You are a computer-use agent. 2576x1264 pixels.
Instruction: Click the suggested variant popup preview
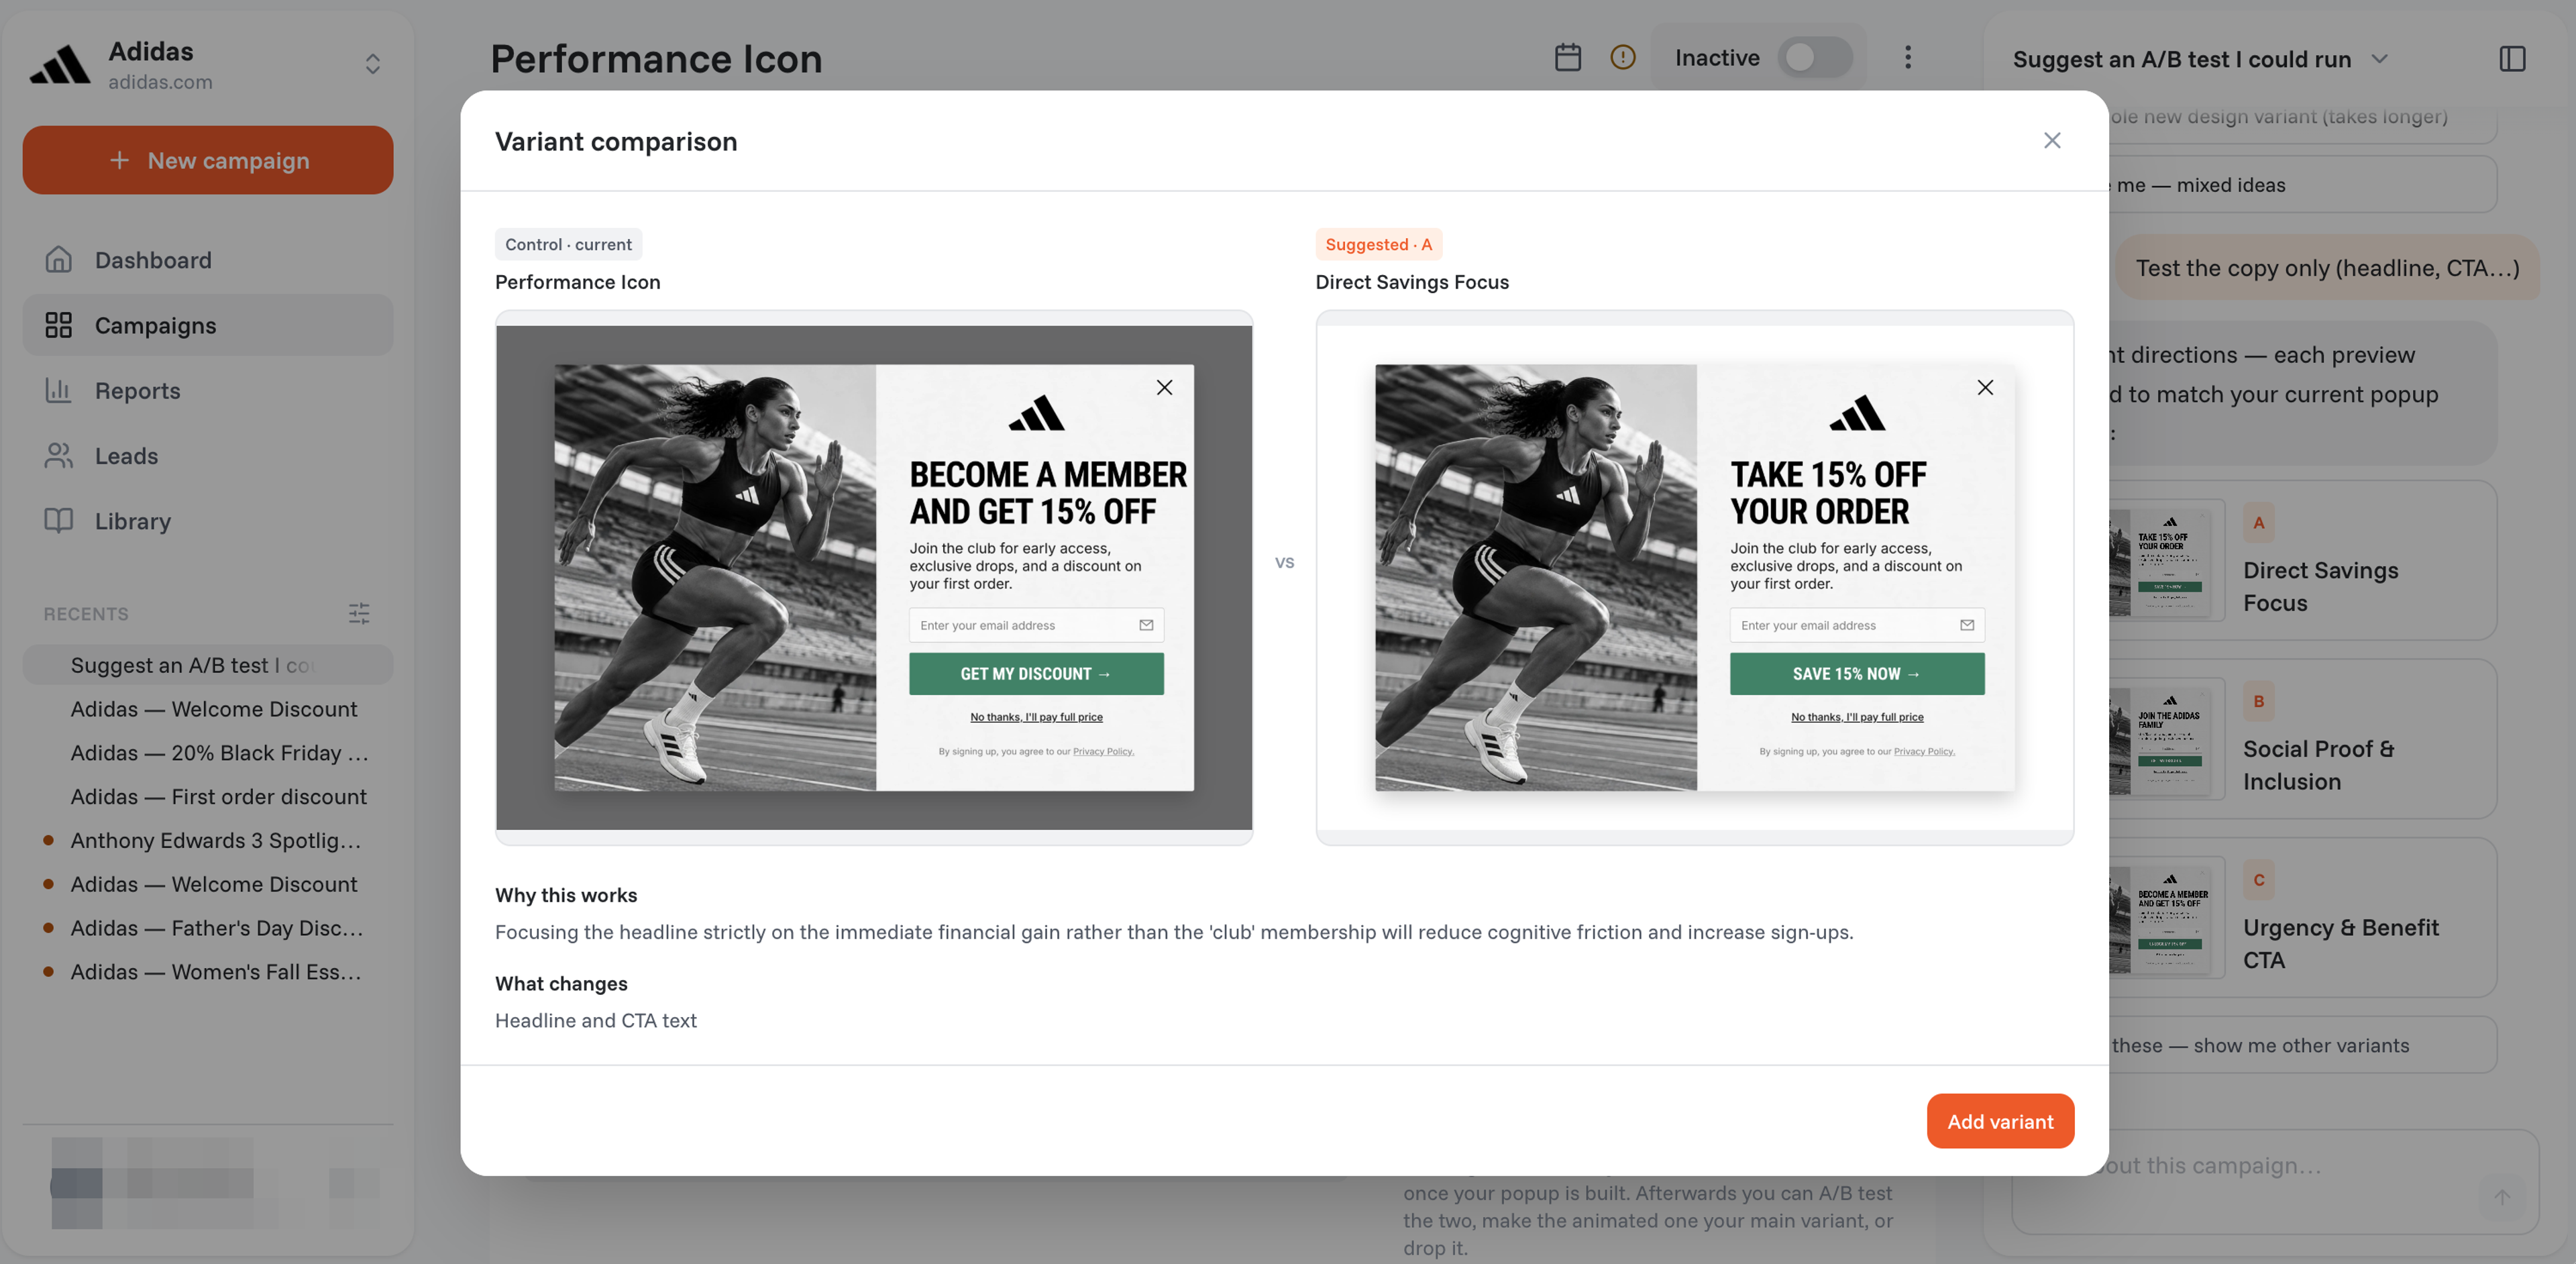coord(1694,577)
